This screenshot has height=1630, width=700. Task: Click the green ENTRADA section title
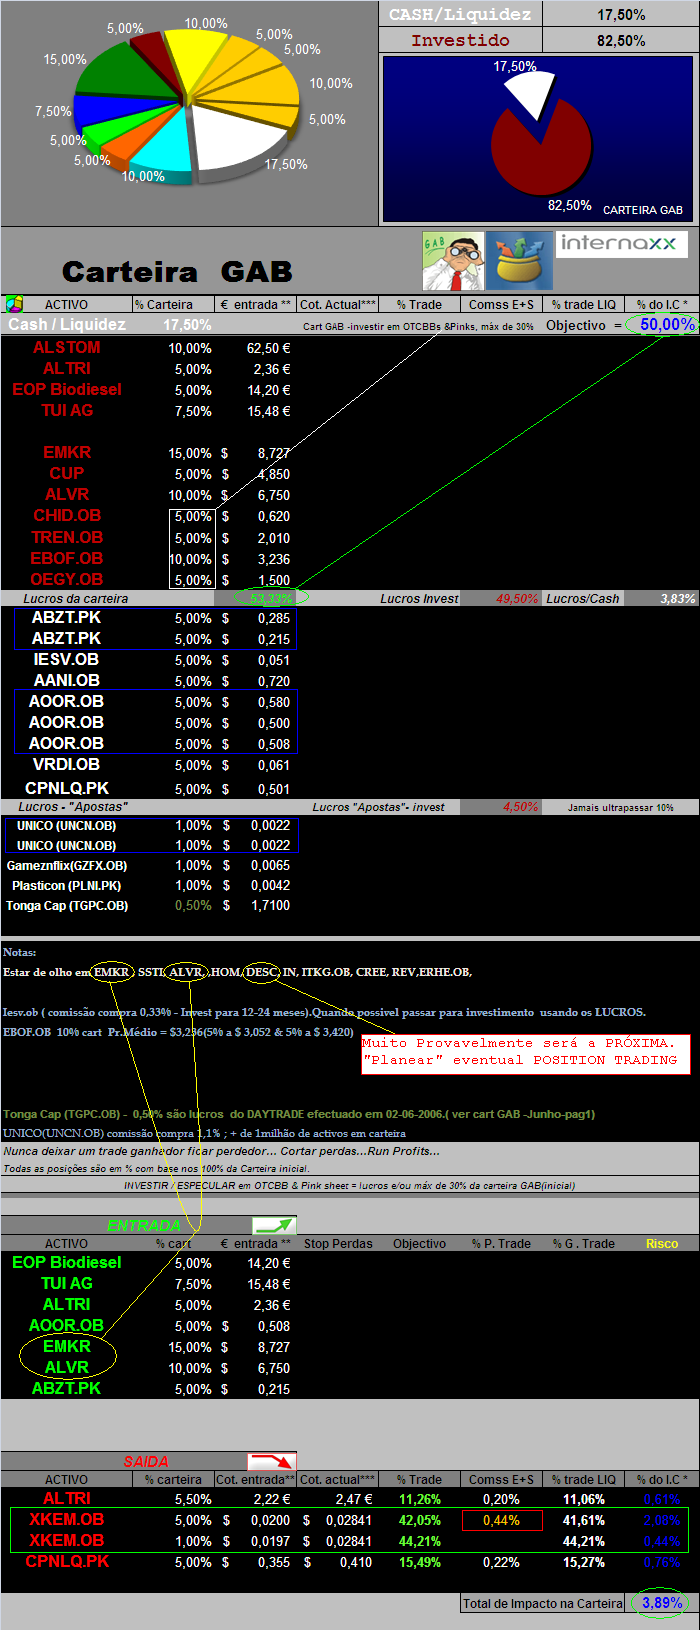pyautogui.click(x=143, y=1225)
